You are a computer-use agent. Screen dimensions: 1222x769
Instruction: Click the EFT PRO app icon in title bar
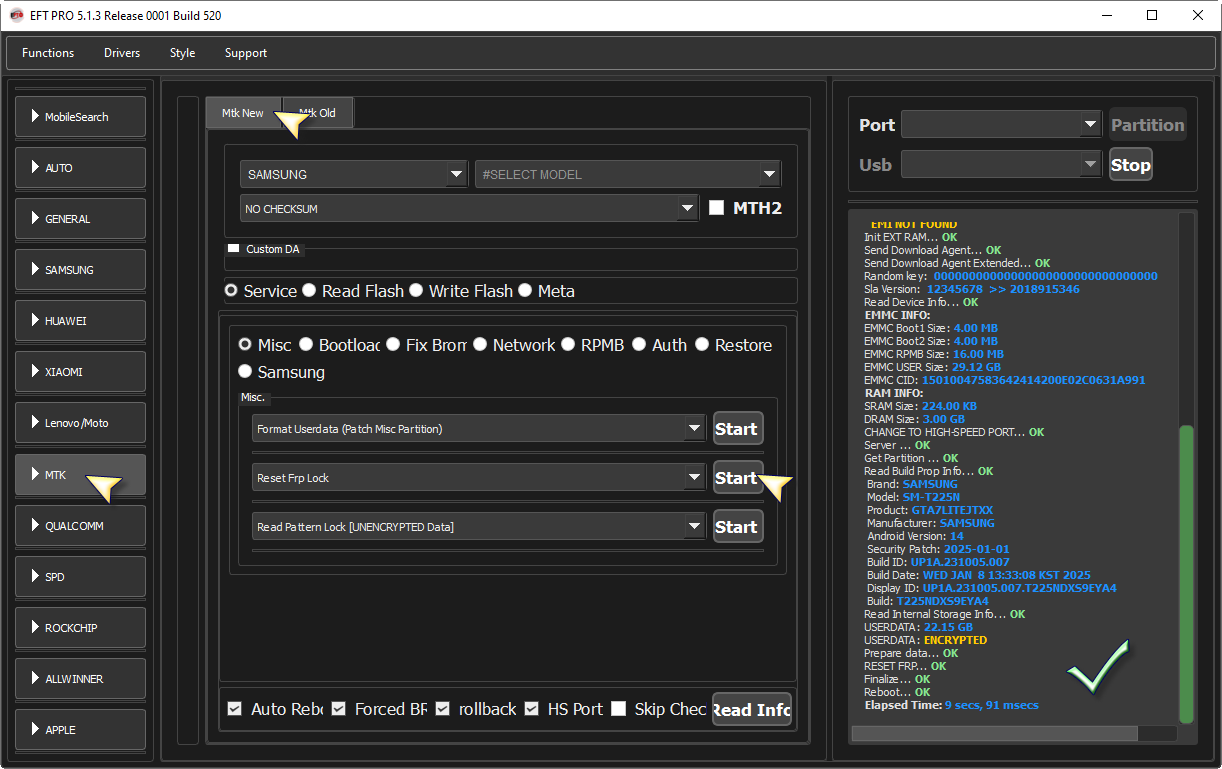(x=16, y=16)
